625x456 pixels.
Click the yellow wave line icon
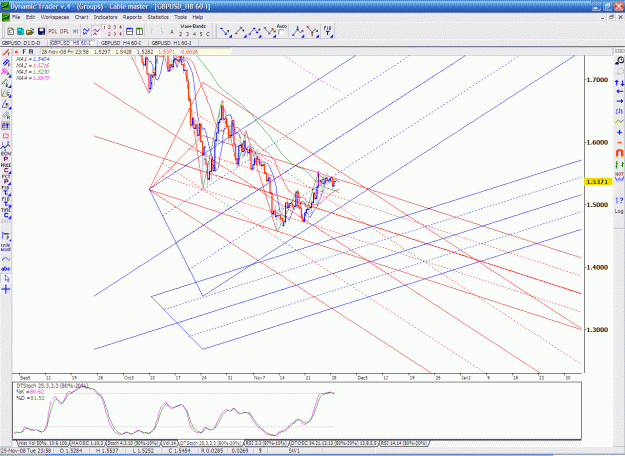tap(619, 122)
